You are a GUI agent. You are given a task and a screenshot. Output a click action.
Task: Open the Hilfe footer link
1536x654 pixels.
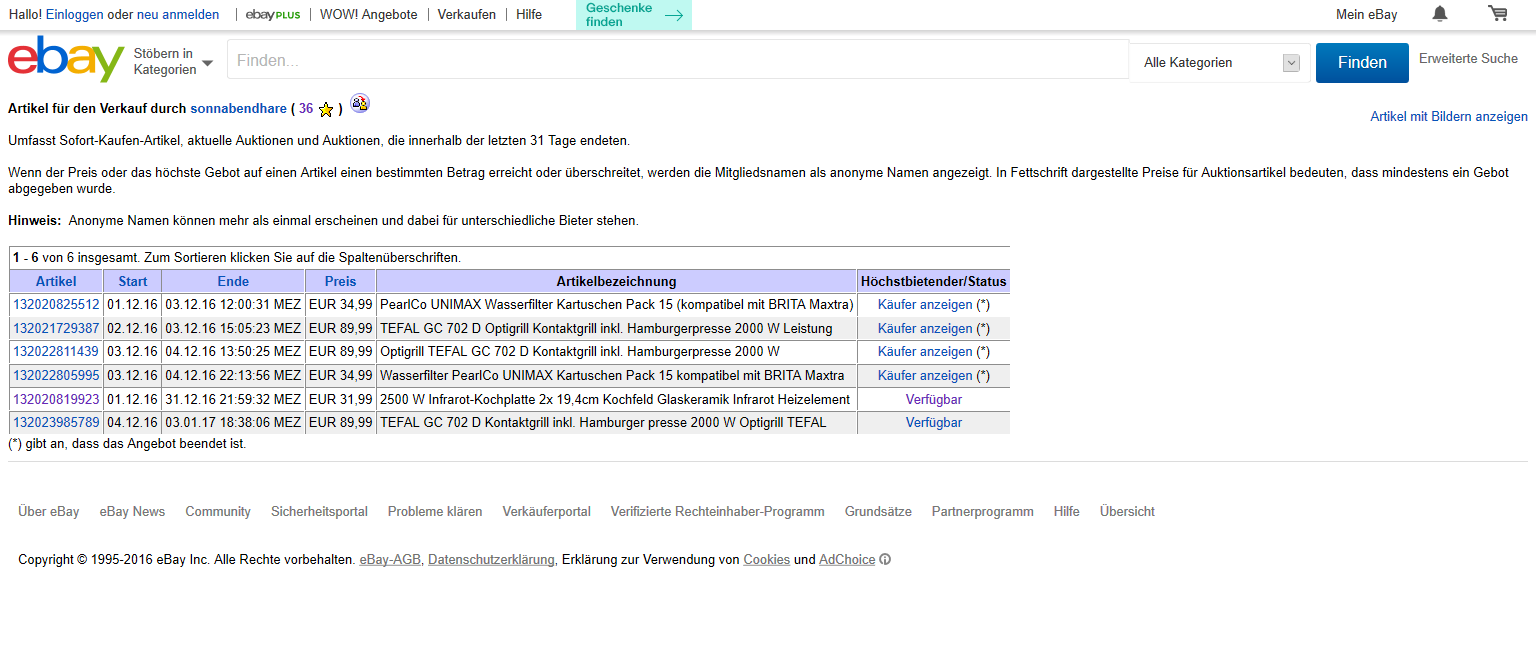(x=1067, y=511)
